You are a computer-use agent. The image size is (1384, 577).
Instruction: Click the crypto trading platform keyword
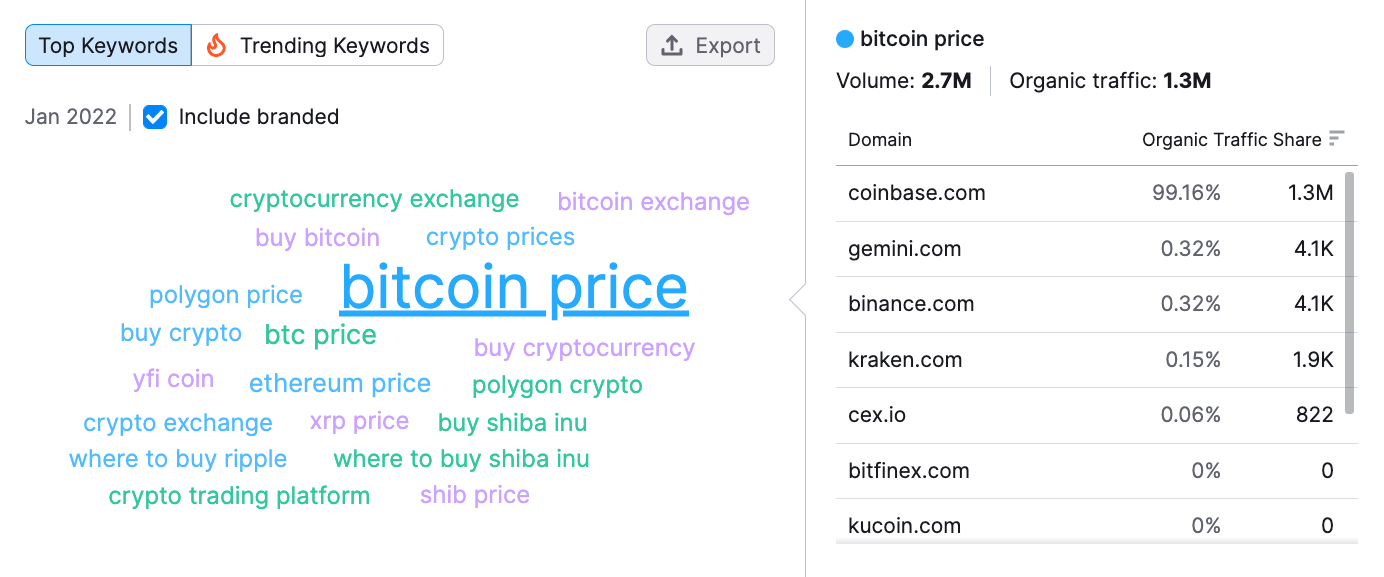[239, 496]
